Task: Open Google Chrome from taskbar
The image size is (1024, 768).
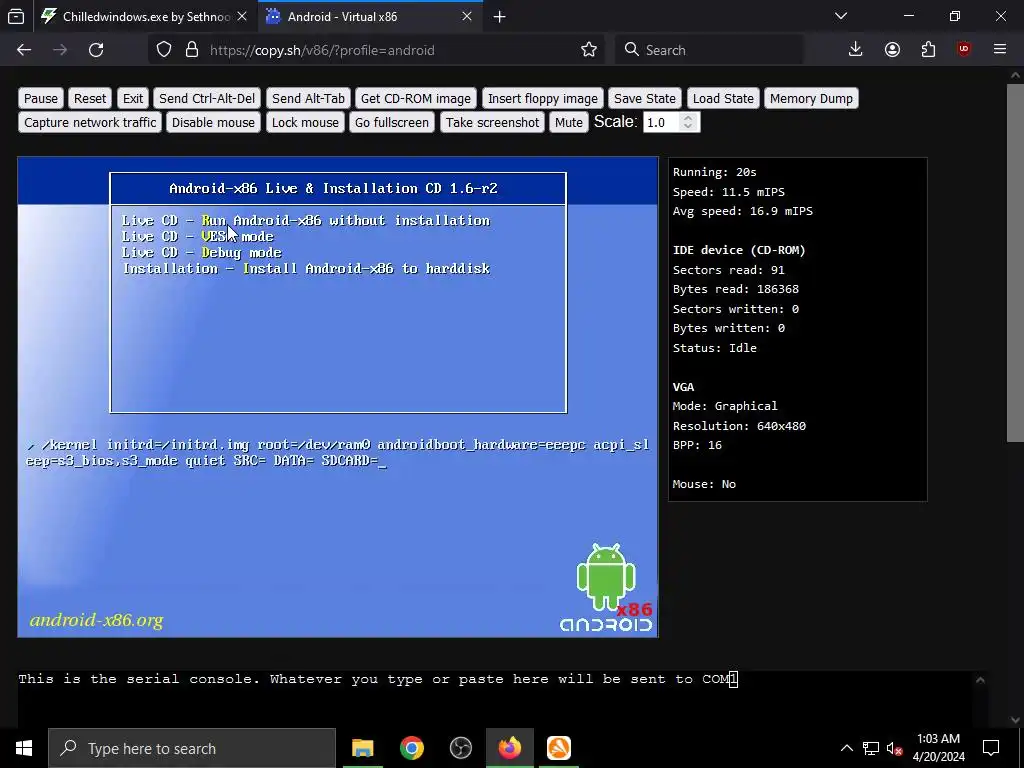Action: click(411, 748)
